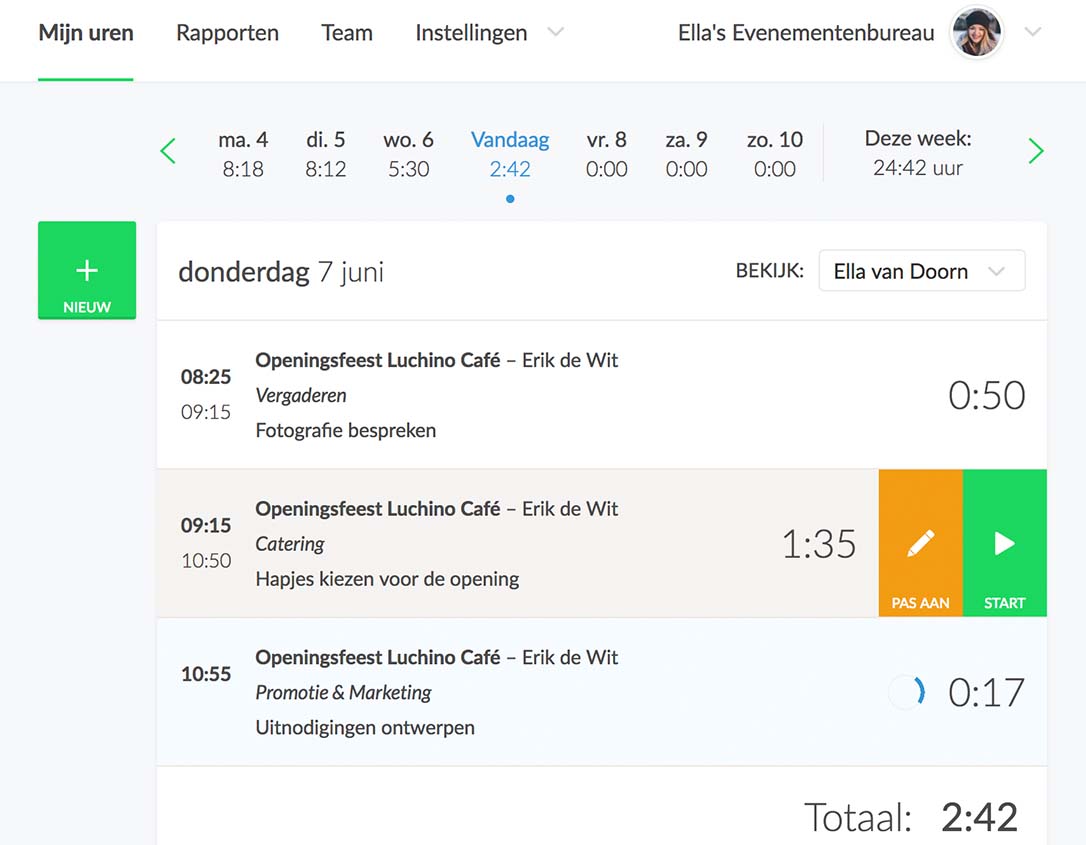Screen dimensions: 1086x845
Task: Select Monday ma. 4 in week bar
Action: [243, 154]
